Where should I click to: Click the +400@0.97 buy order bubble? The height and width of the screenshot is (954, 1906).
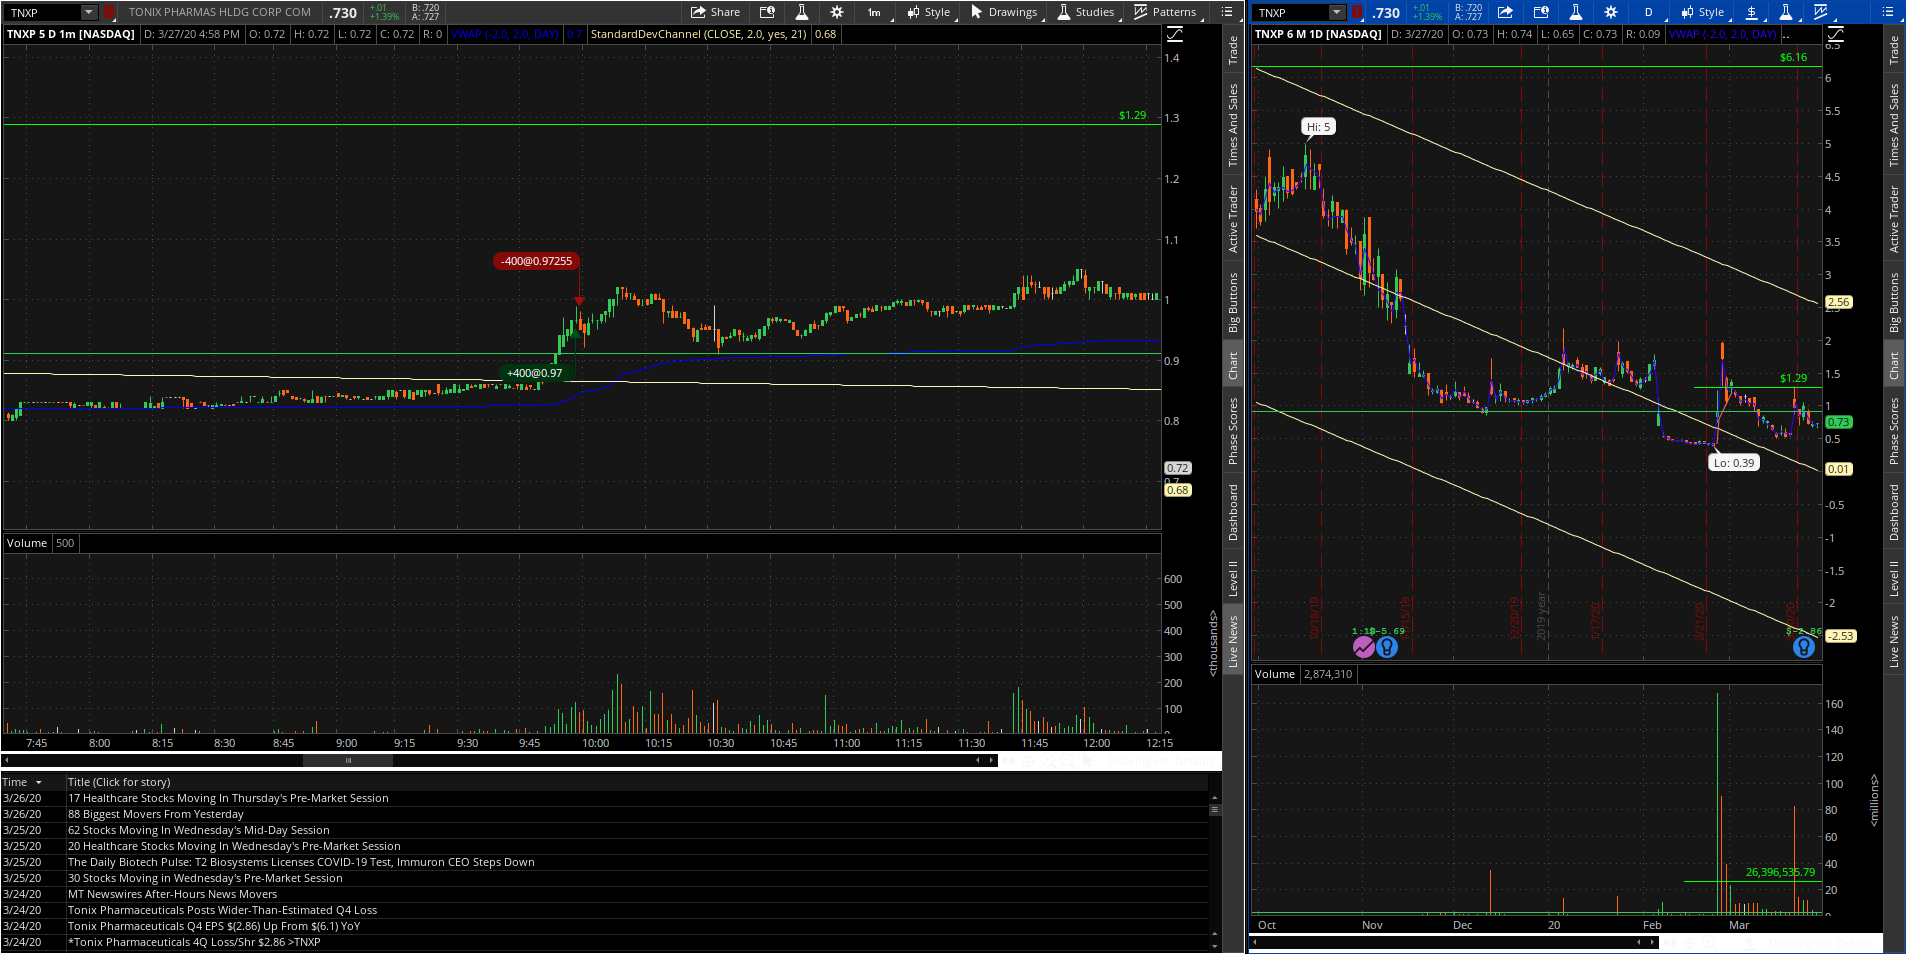[534, 373]
